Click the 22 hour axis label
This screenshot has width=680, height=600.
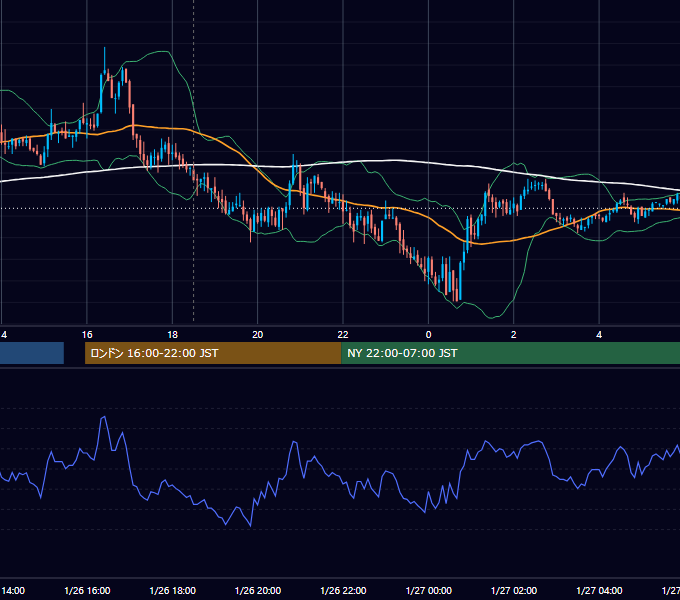(x=343, y=335)
